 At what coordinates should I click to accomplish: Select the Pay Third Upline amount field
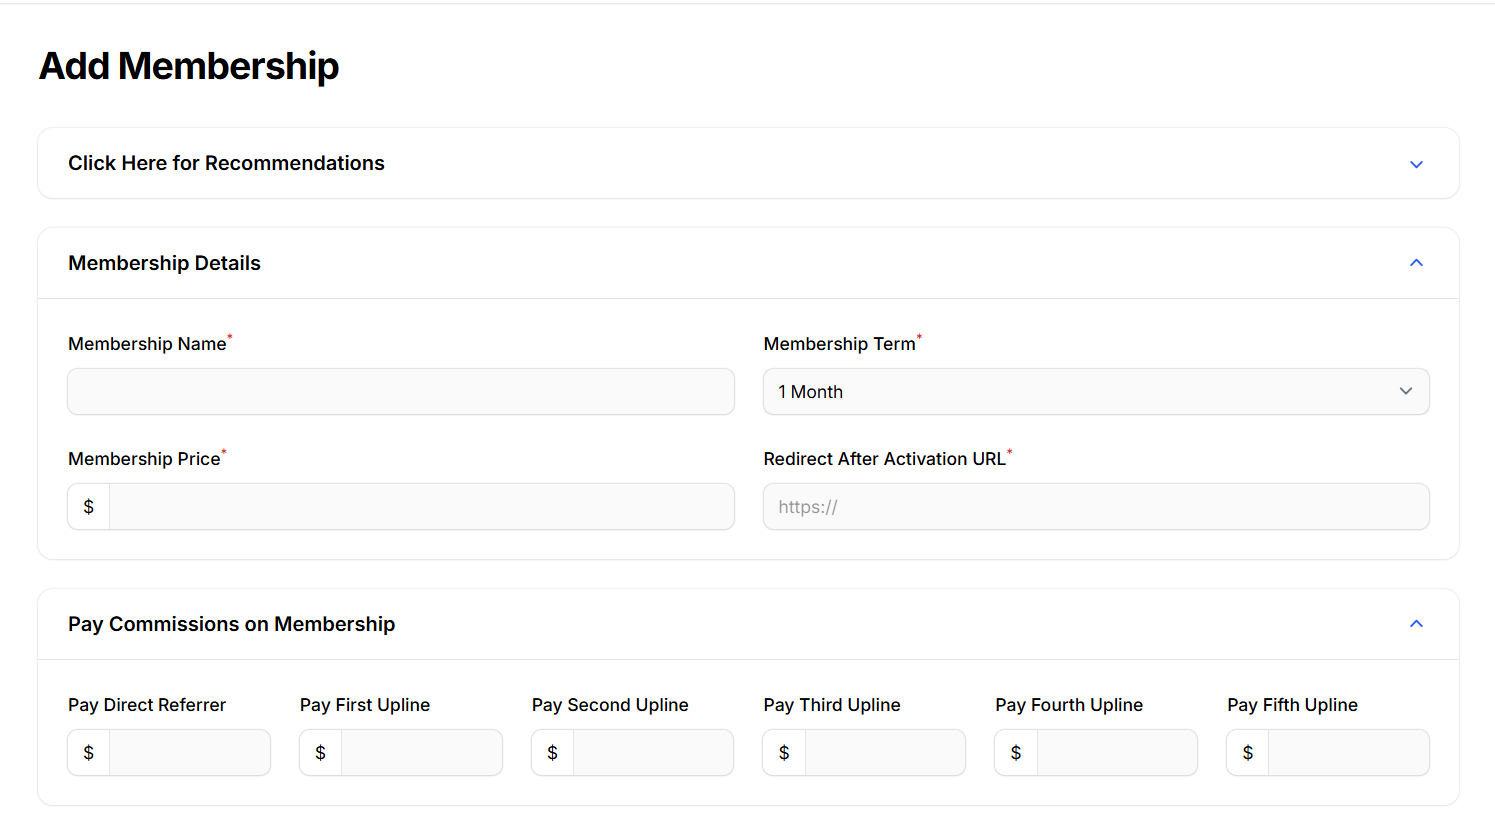tap(885, 753)
